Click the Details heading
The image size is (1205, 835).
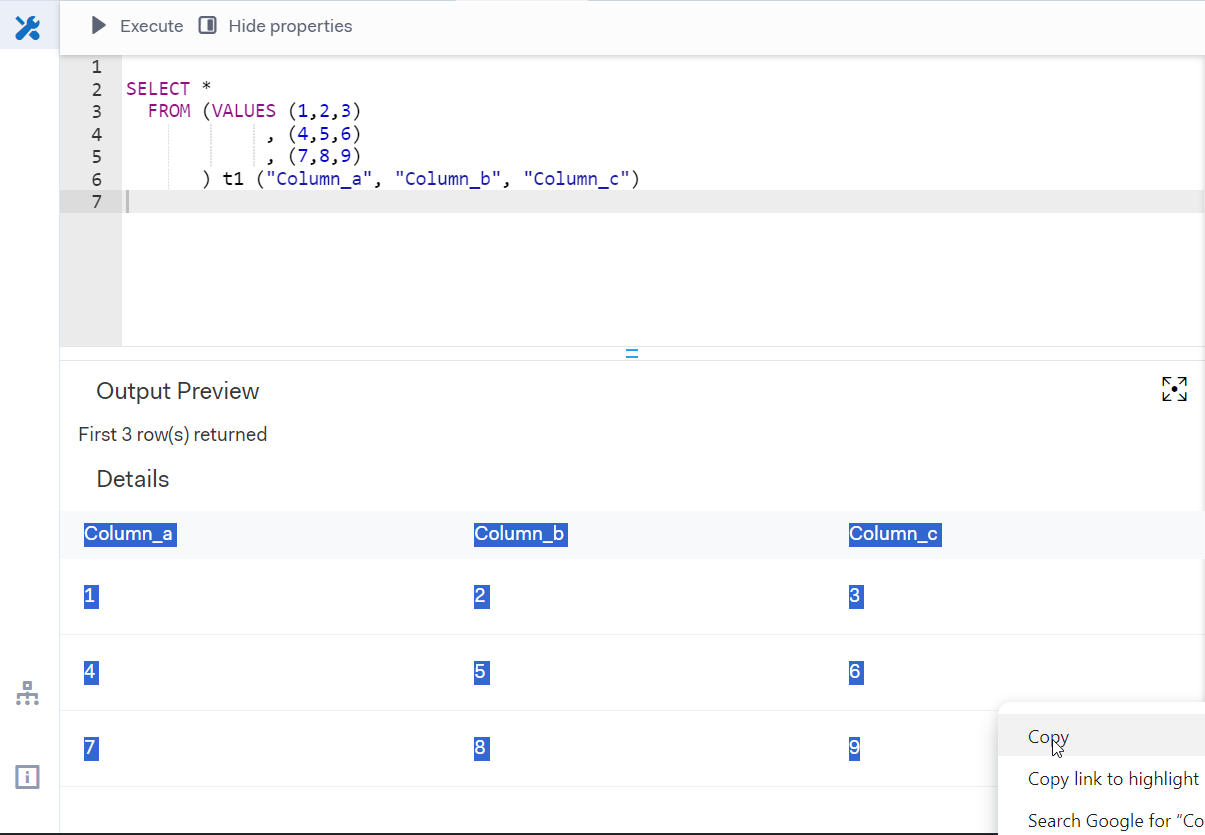coord(133,479)
